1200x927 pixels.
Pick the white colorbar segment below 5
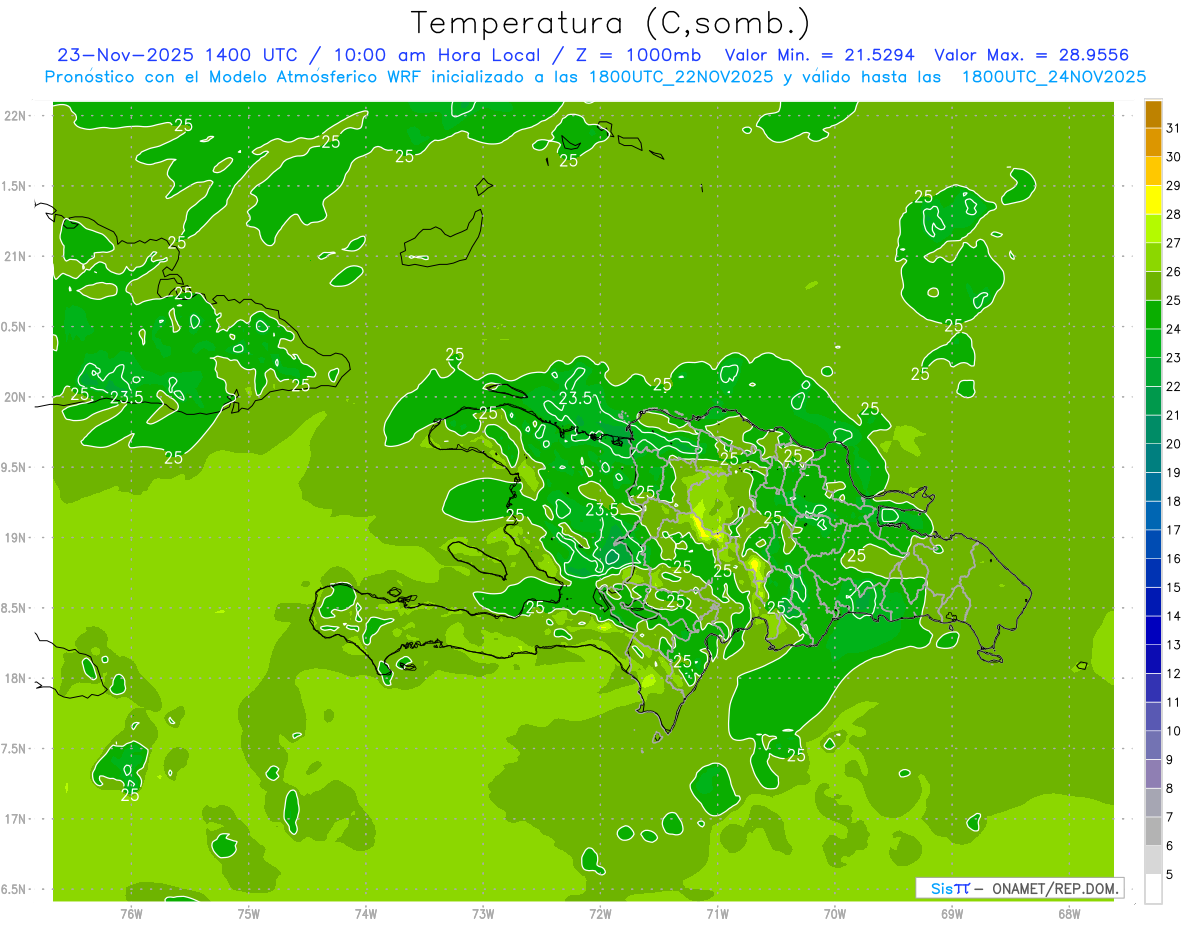click(1153, 889)
